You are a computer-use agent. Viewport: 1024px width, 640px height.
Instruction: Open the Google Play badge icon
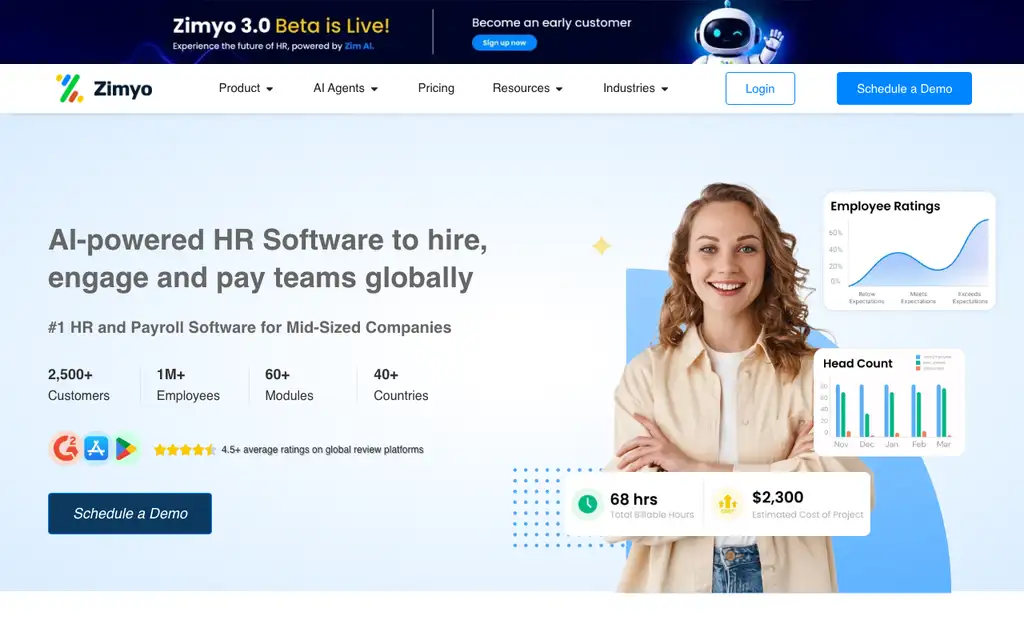[125, 449]
